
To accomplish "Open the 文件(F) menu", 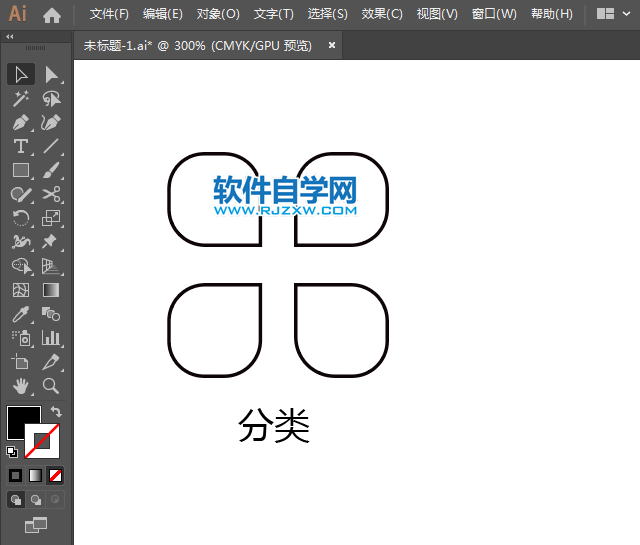I will point(109,14).
